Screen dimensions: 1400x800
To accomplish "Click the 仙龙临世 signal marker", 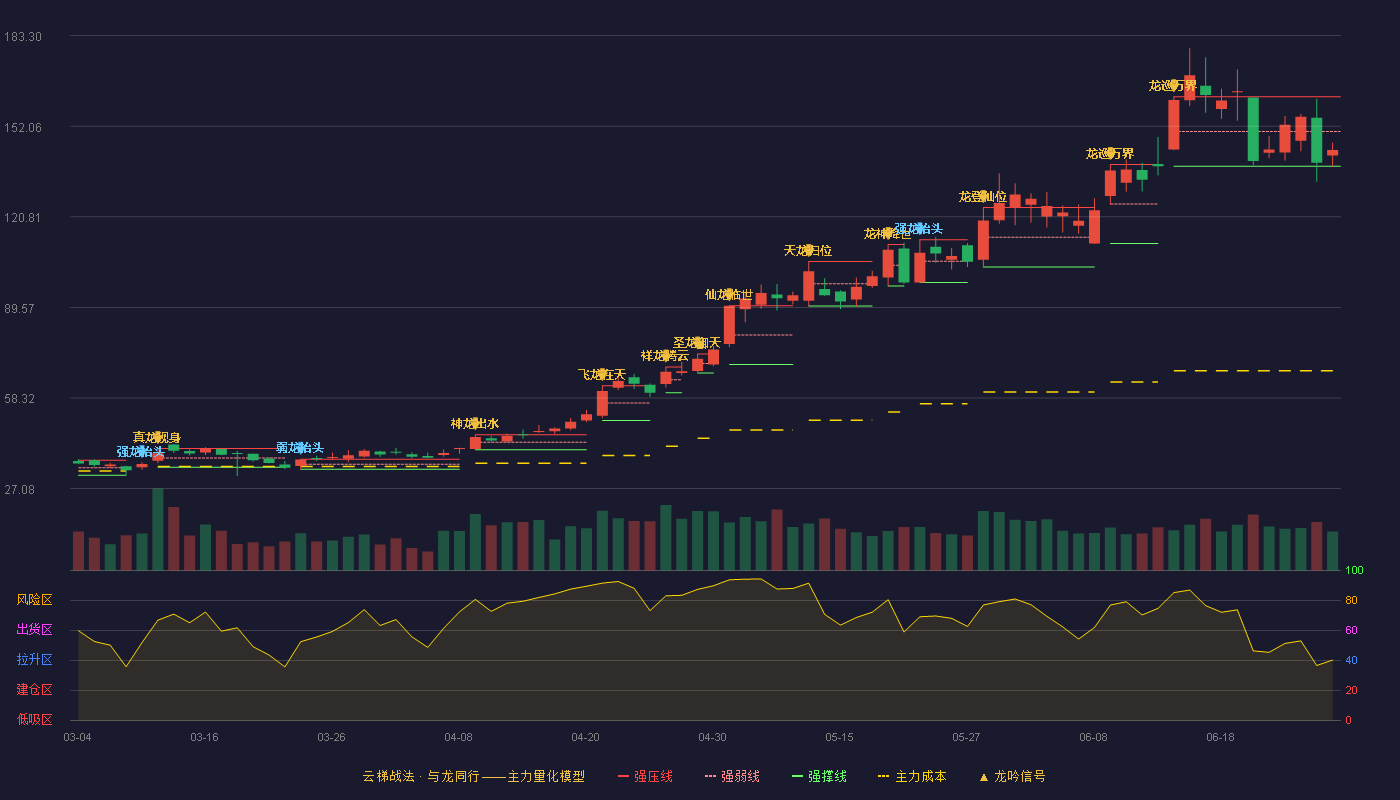I will 729,294.
